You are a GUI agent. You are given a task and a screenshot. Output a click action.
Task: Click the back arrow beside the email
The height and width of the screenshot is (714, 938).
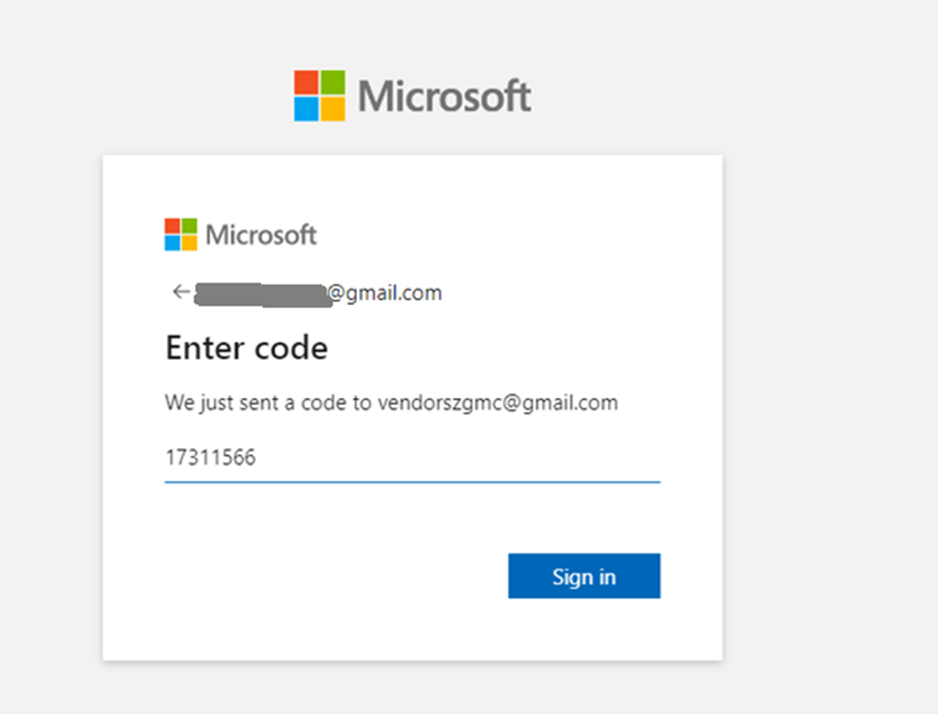pyautogui.click(x=180, y=292)
